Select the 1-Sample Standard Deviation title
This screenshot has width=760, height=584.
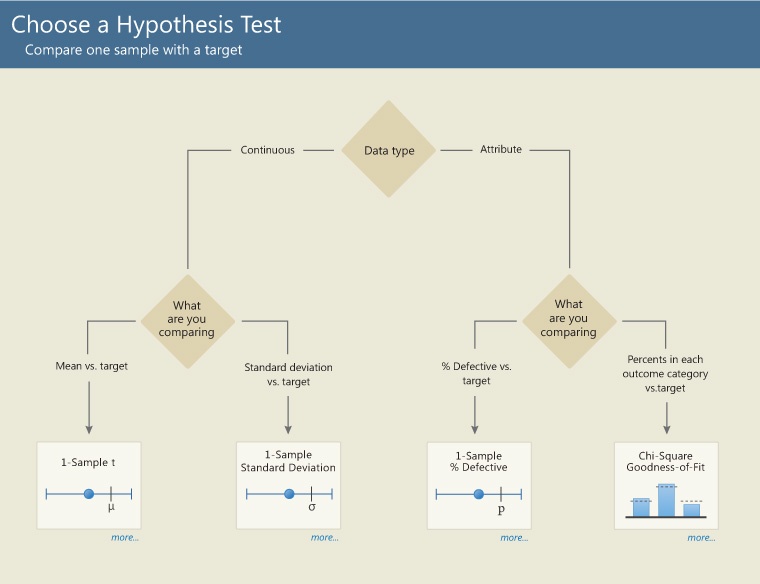coord(288,461)
